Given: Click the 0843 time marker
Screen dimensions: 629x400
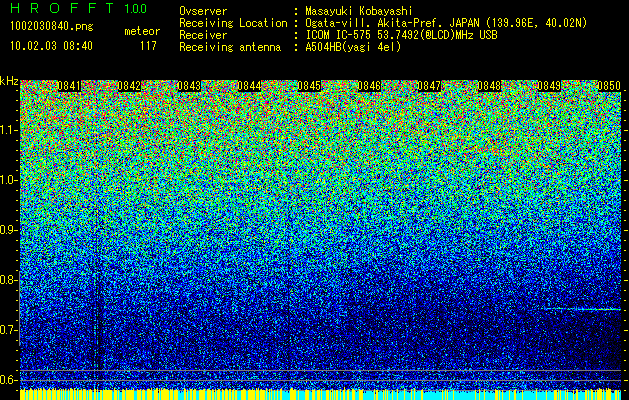Looking at the screenshot, I should 189,86.
